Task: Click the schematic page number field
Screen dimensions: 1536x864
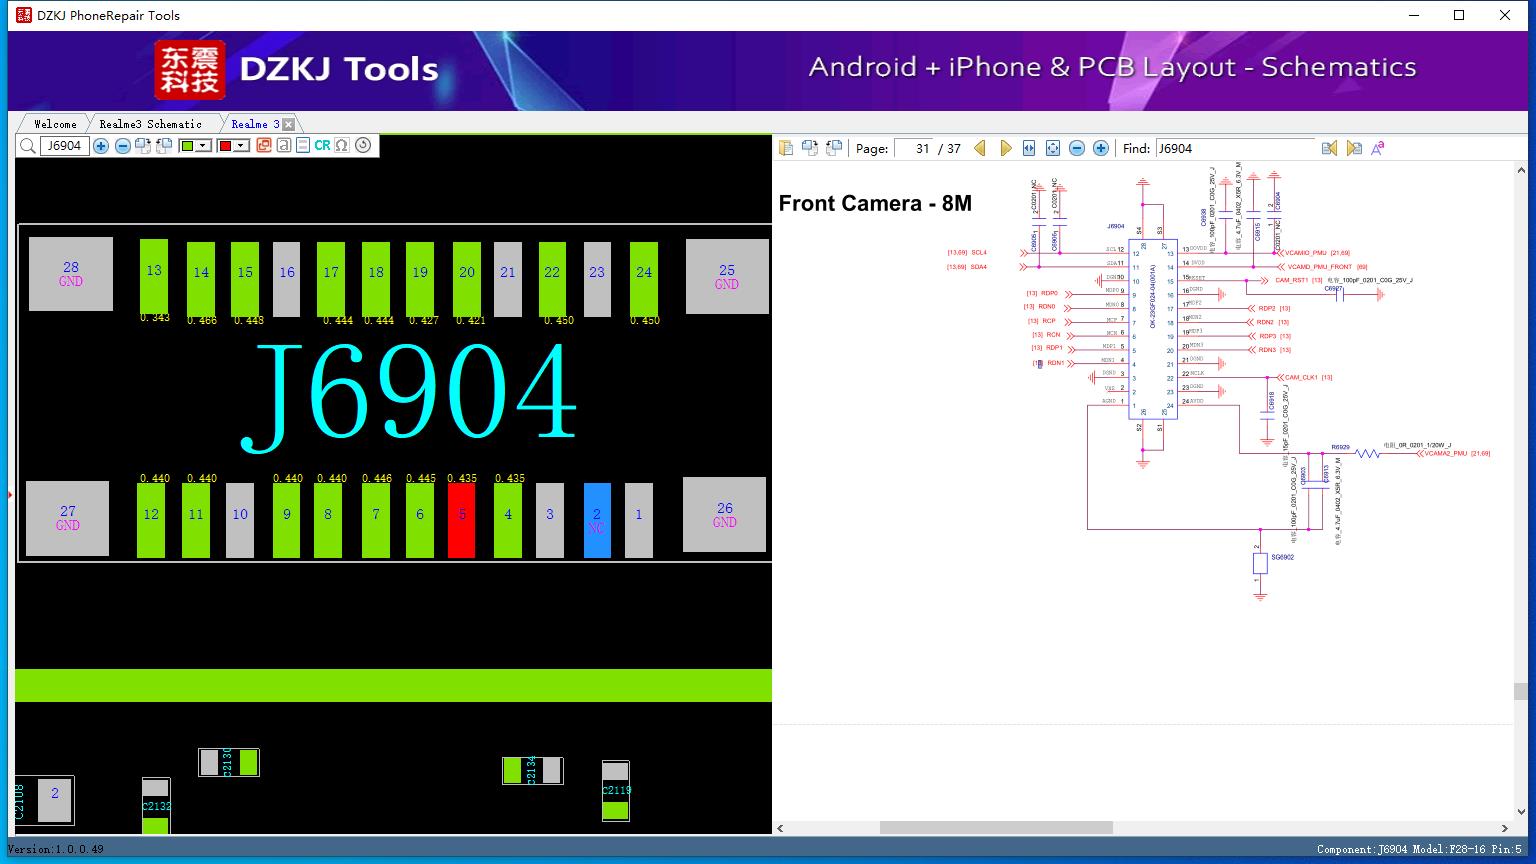Action: pos(913,148)
